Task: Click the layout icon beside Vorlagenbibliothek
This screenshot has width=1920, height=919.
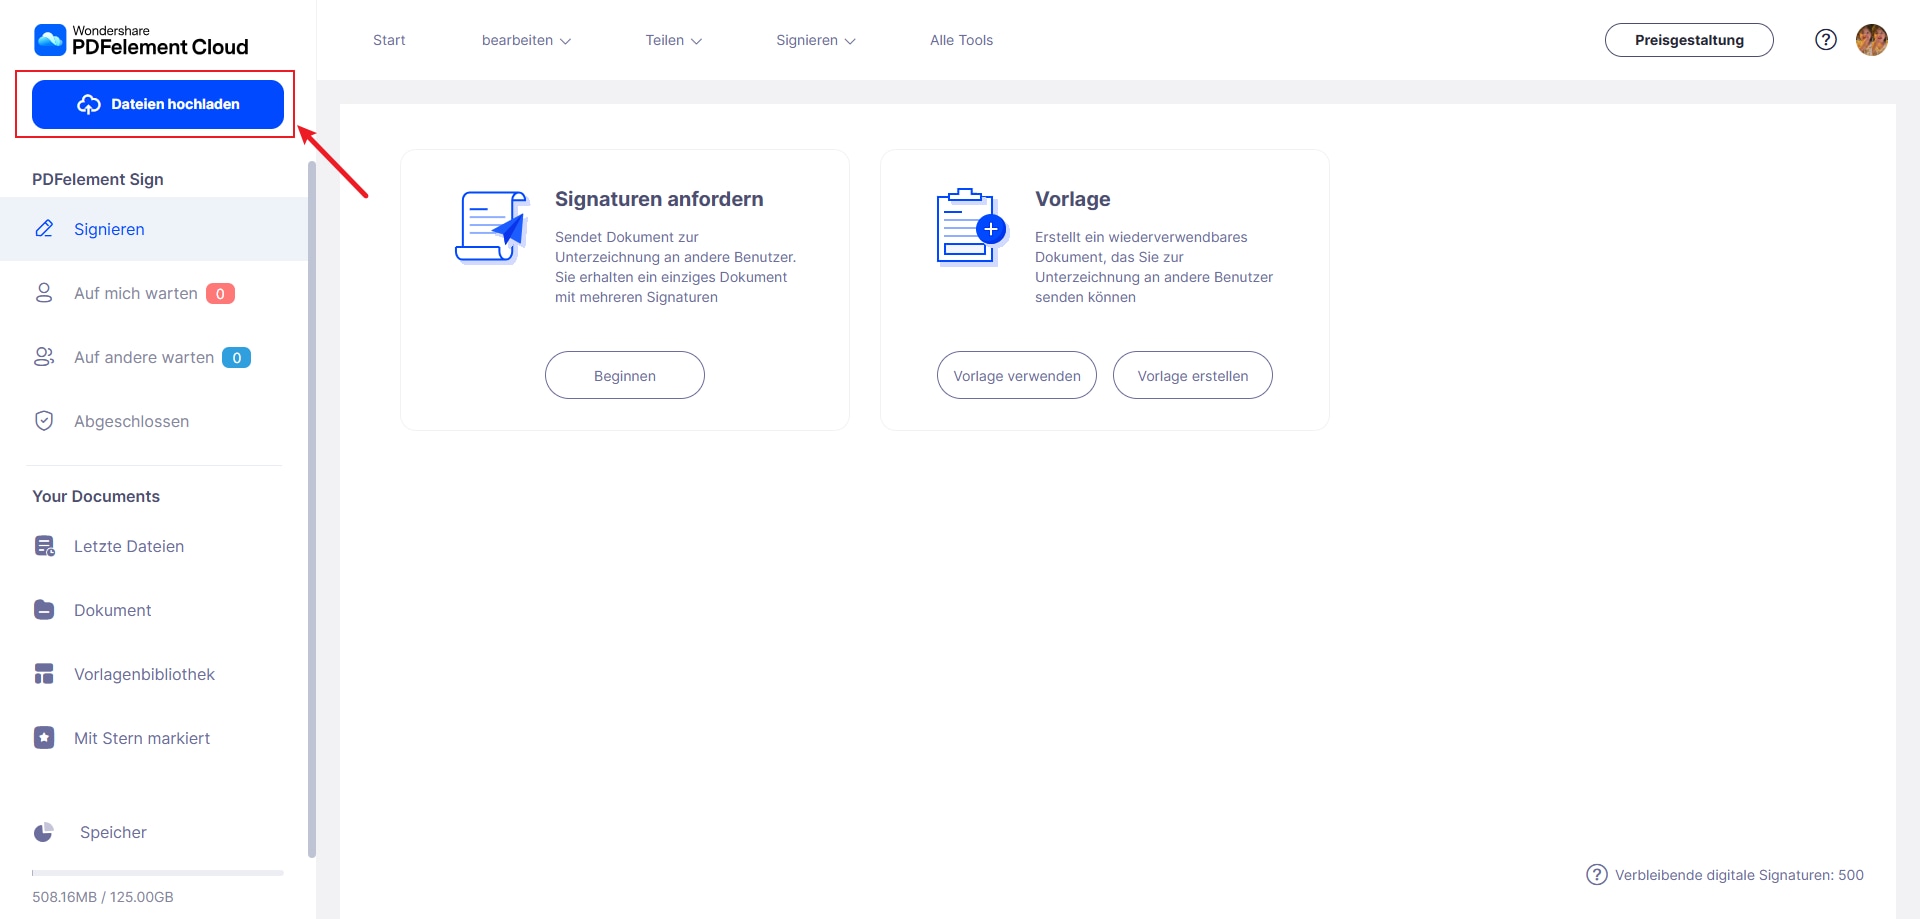Action: tap(44, 674)
